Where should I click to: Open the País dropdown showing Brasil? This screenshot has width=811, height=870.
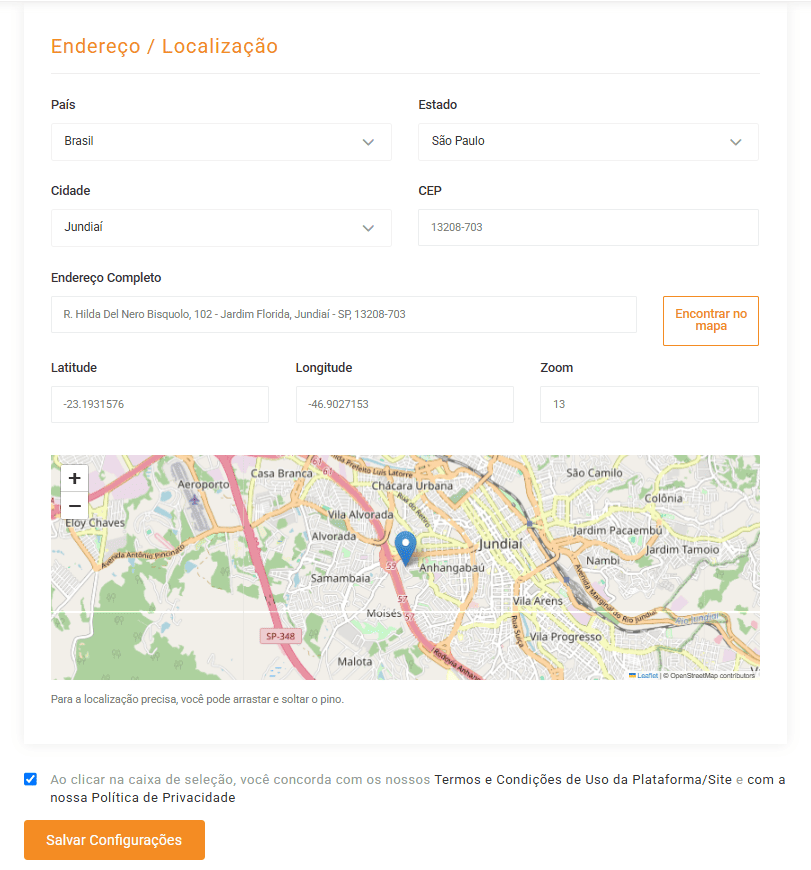click(x=221, y=142)
